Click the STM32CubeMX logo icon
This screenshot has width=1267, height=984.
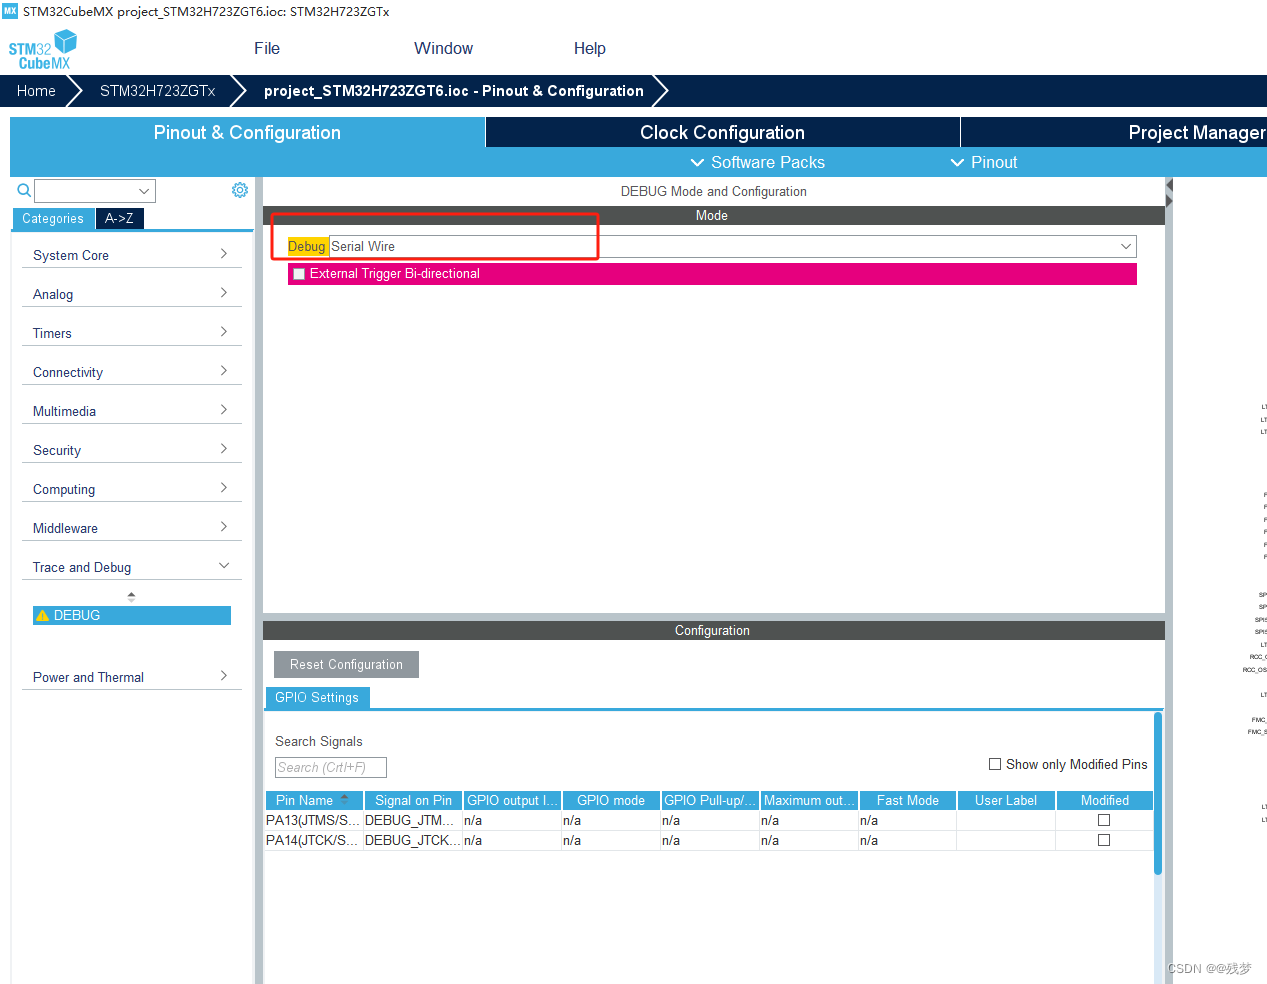coord(42,50)
